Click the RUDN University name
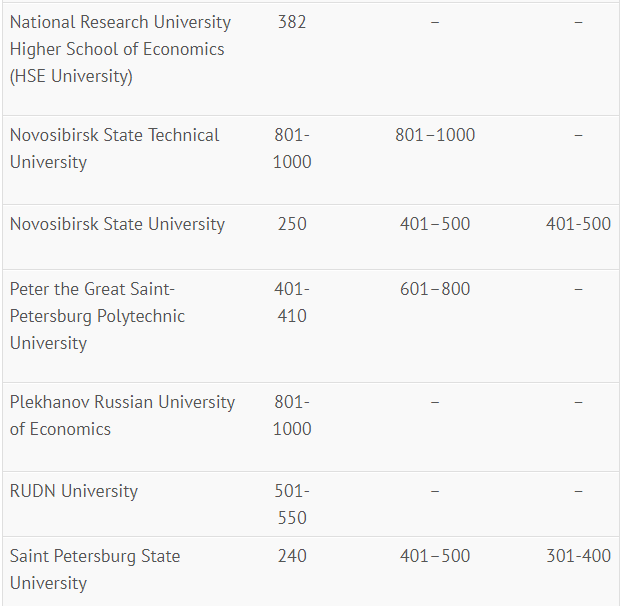622x606 pixels. pos(74,491)
